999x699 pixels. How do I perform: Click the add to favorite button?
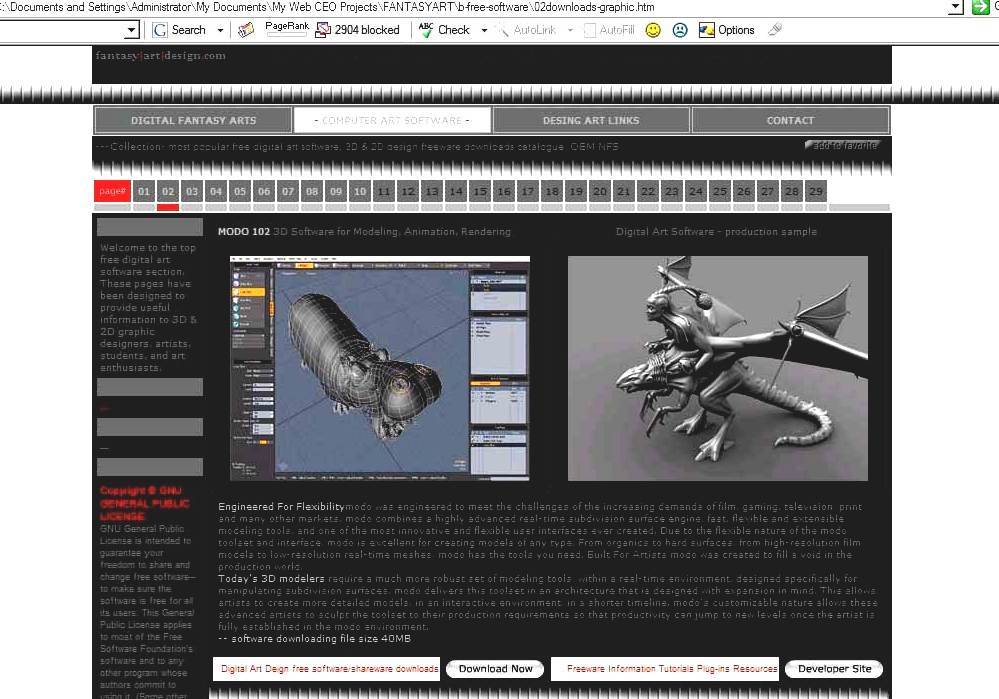pyautogui.click(x=844, y=145)
